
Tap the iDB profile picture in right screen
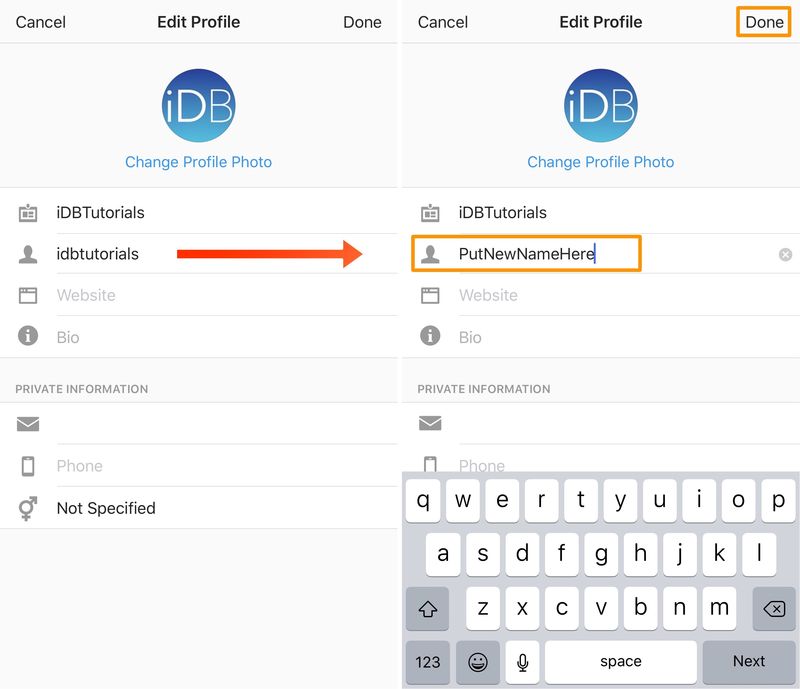[601, 106]
